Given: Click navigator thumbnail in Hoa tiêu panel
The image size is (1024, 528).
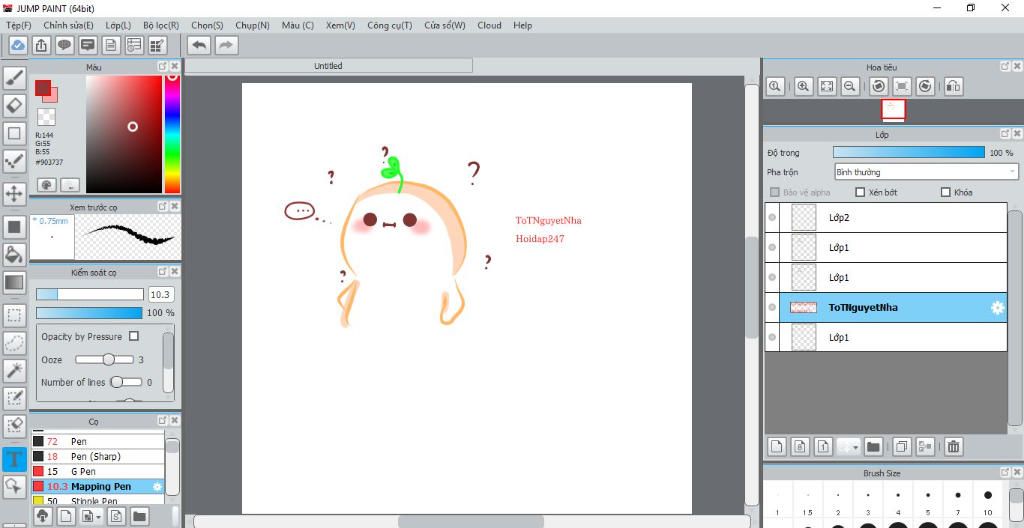Looking at the screenshot, I should click(893, 110).
